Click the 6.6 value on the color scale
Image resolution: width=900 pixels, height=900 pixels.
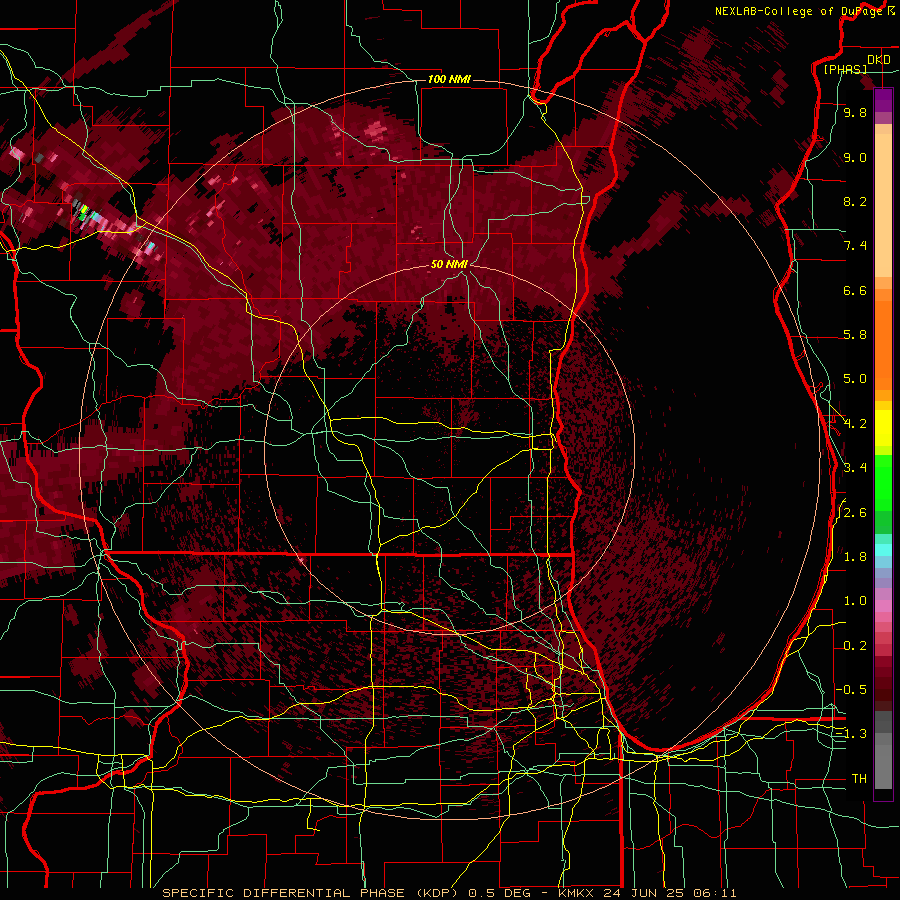[x=855, y=291]
